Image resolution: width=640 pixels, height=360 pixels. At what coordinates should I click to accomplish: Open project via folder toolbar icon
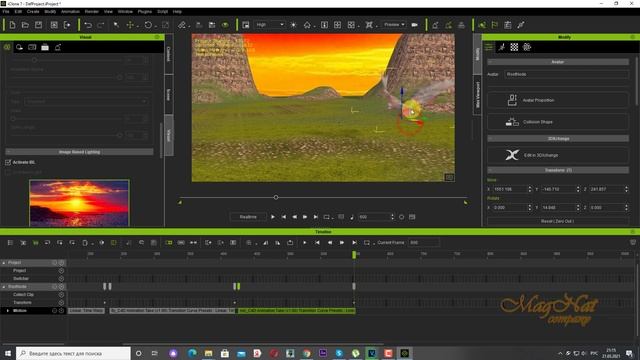coord(25,25)
